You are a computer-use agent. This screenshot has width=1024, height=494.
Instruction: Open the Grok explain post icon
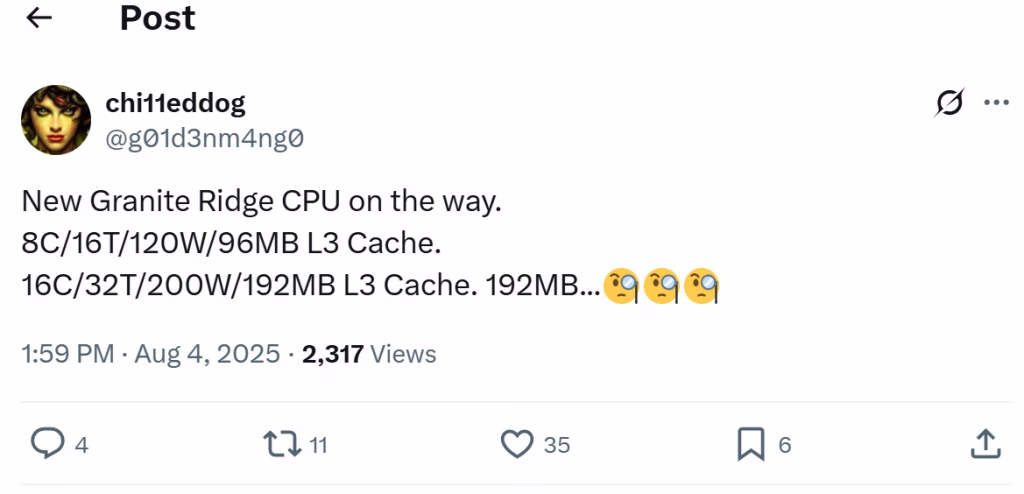click(x=949, y=103)
